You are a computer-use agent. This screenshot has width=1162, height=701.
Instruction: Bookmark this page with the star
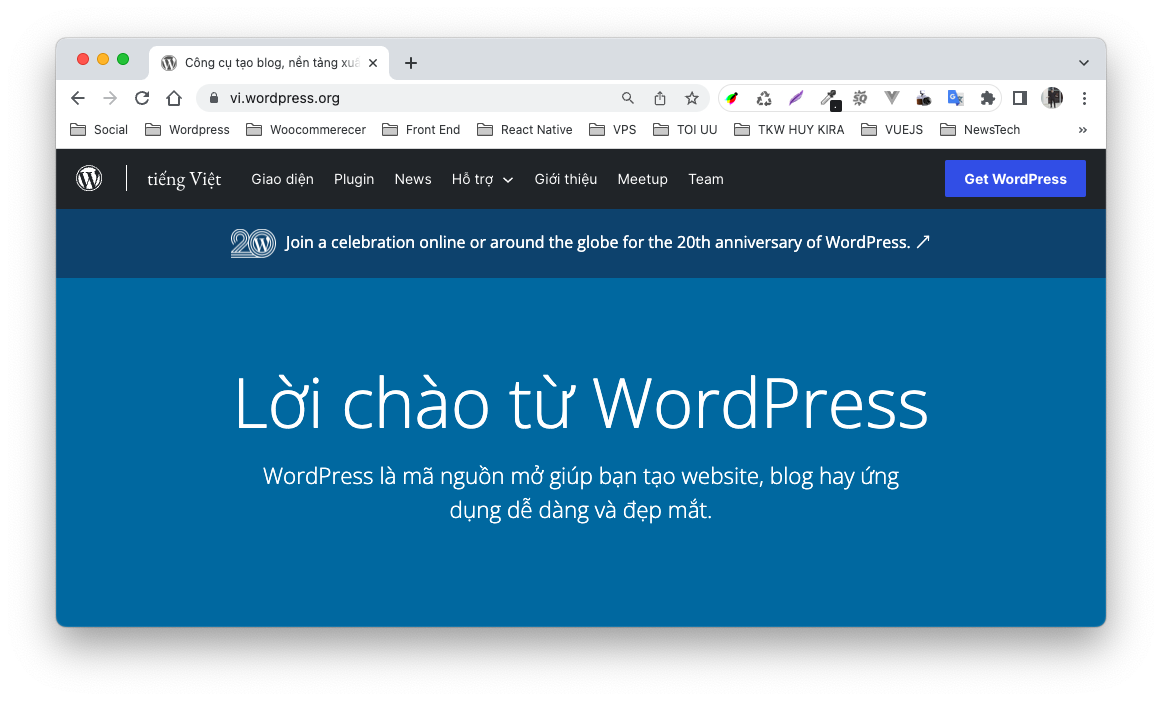click(691, 97)
